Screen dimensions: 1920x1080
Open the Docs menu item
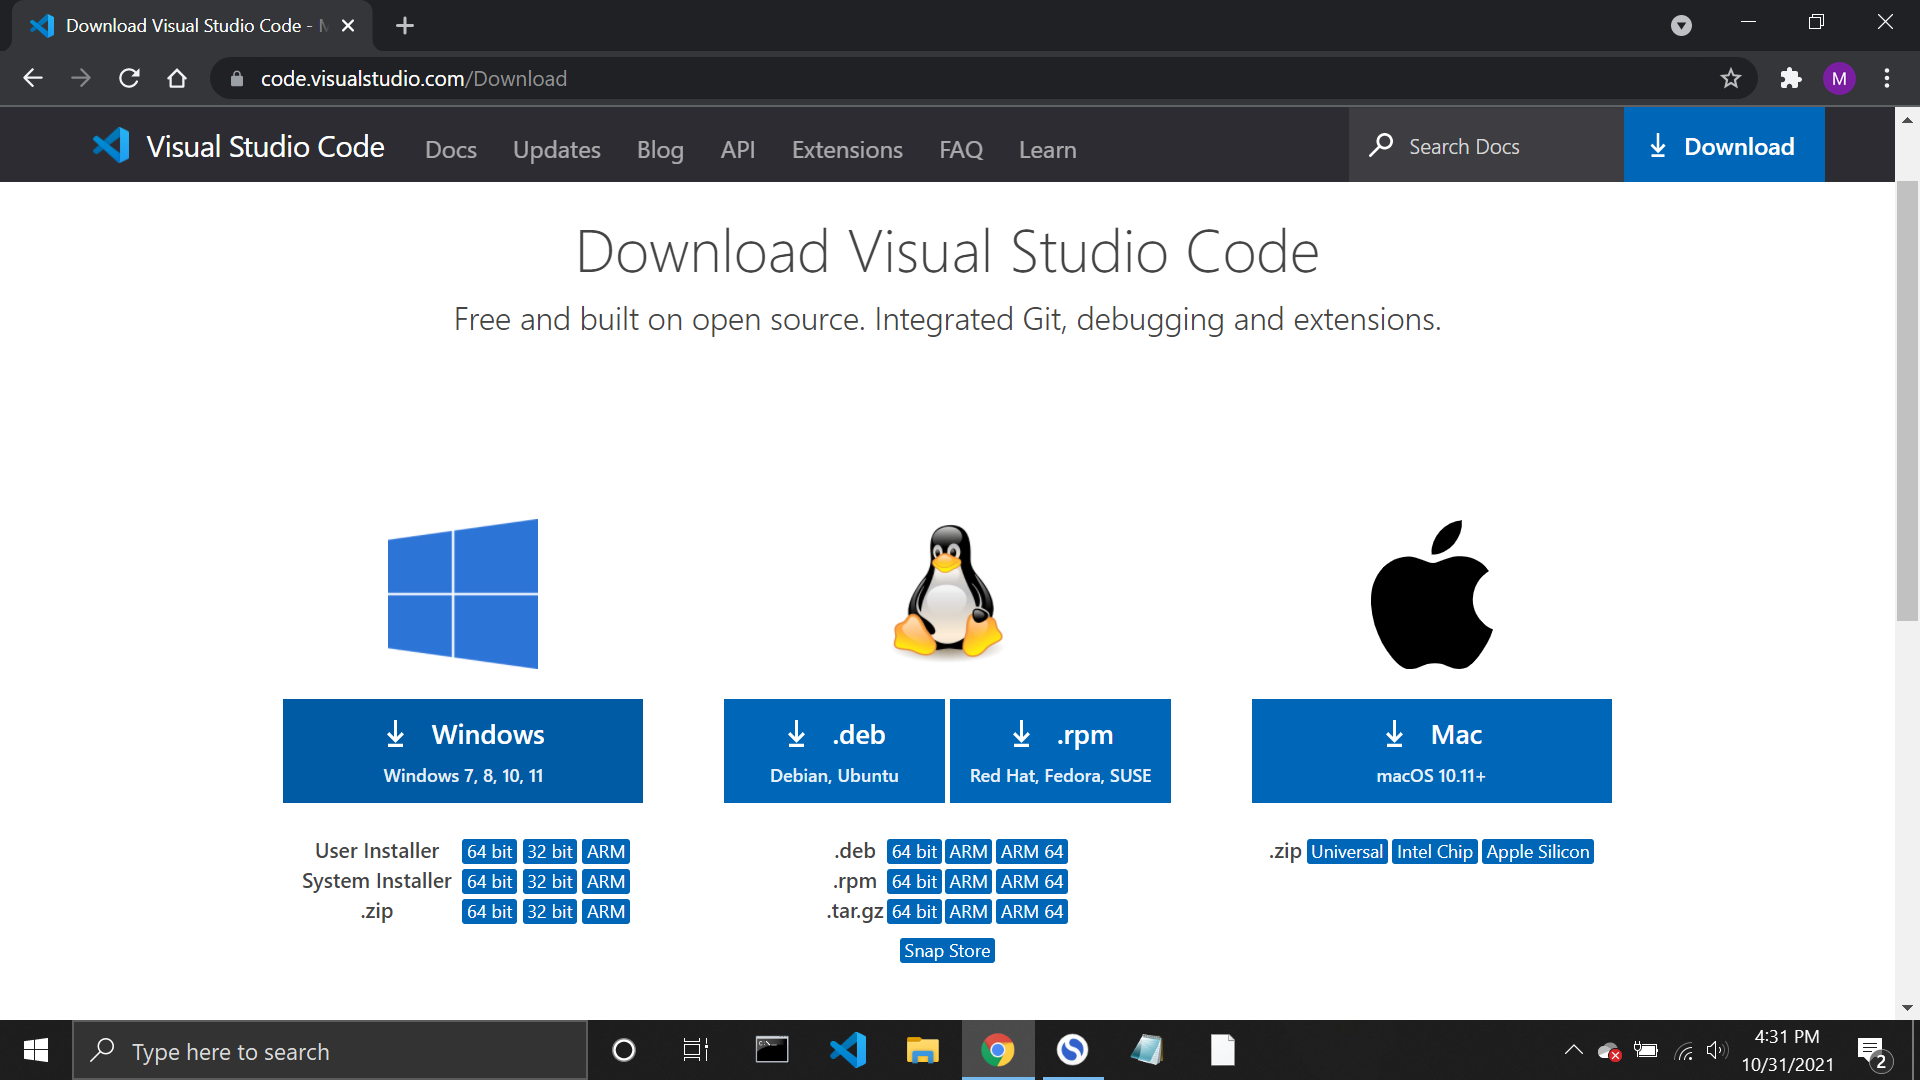click(451, 150)
